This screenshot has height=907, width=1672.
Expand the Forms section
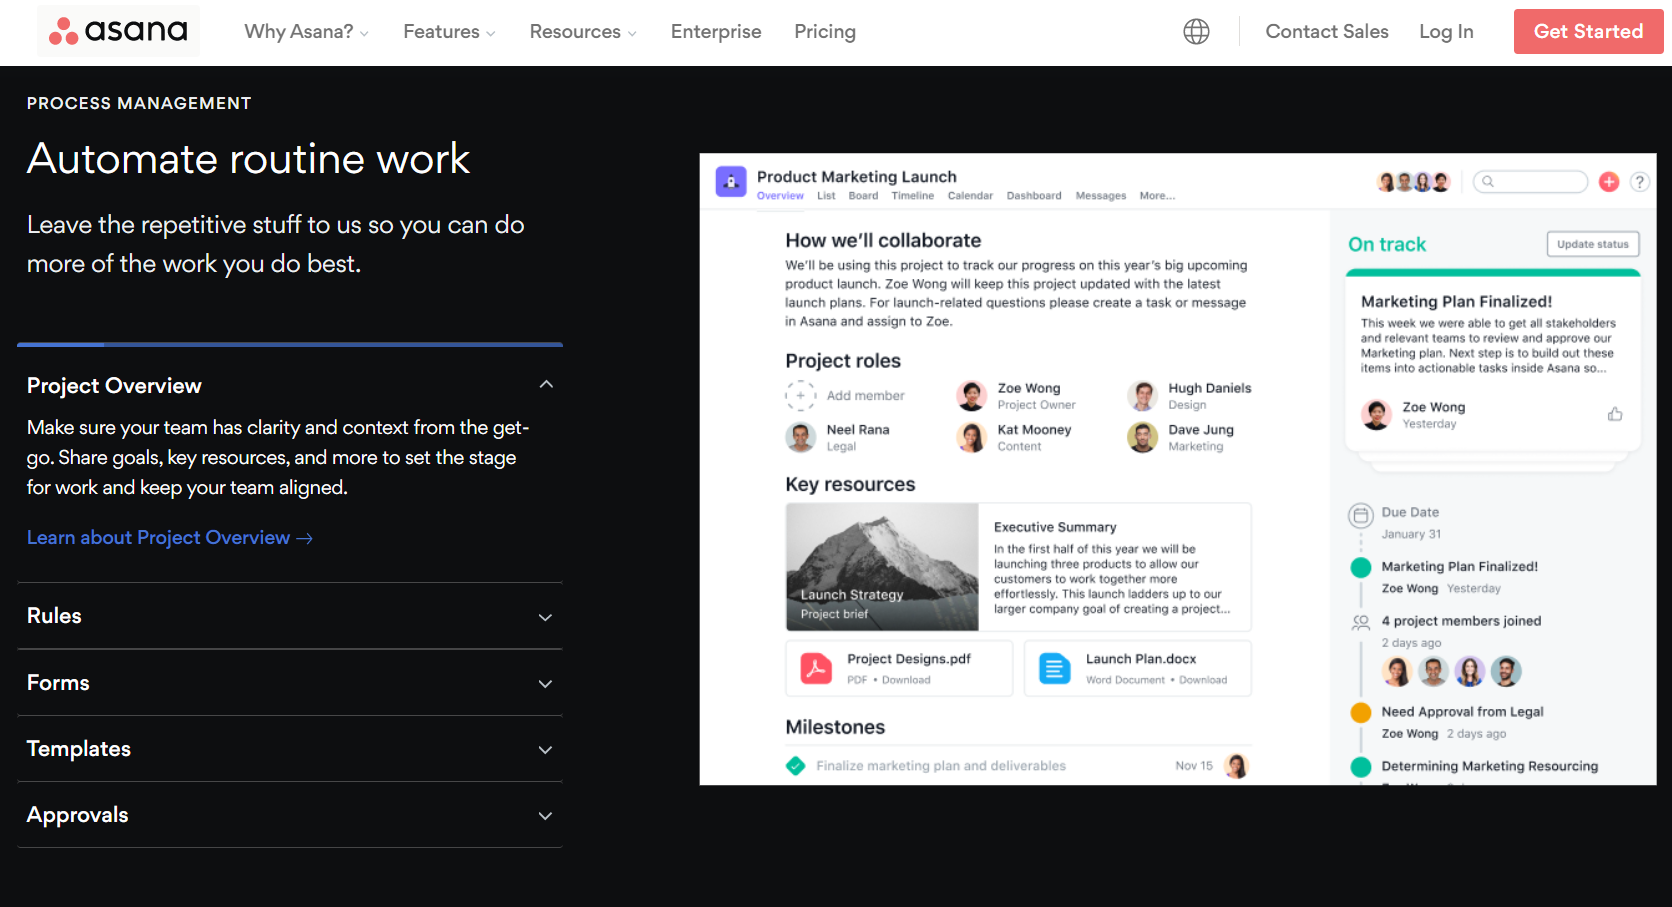546,684
